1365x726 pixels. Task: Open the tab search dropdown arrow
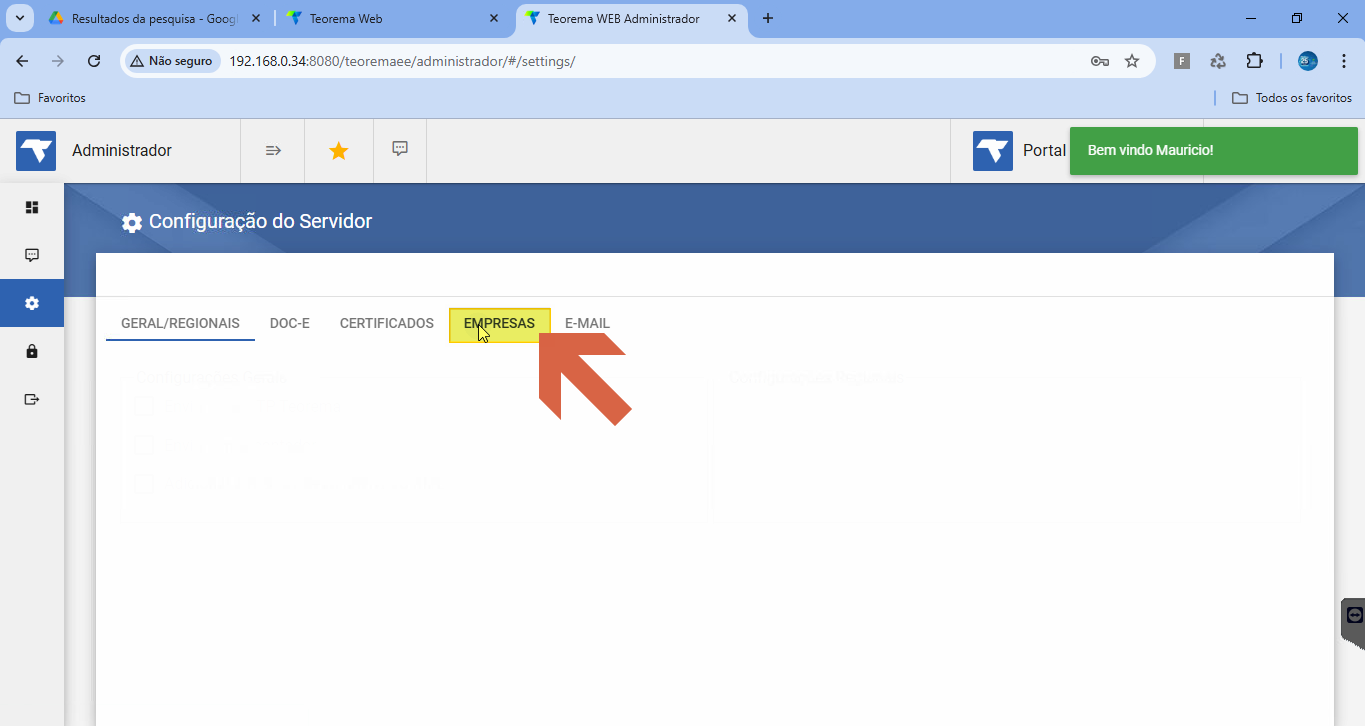click(x=19, y=18)
